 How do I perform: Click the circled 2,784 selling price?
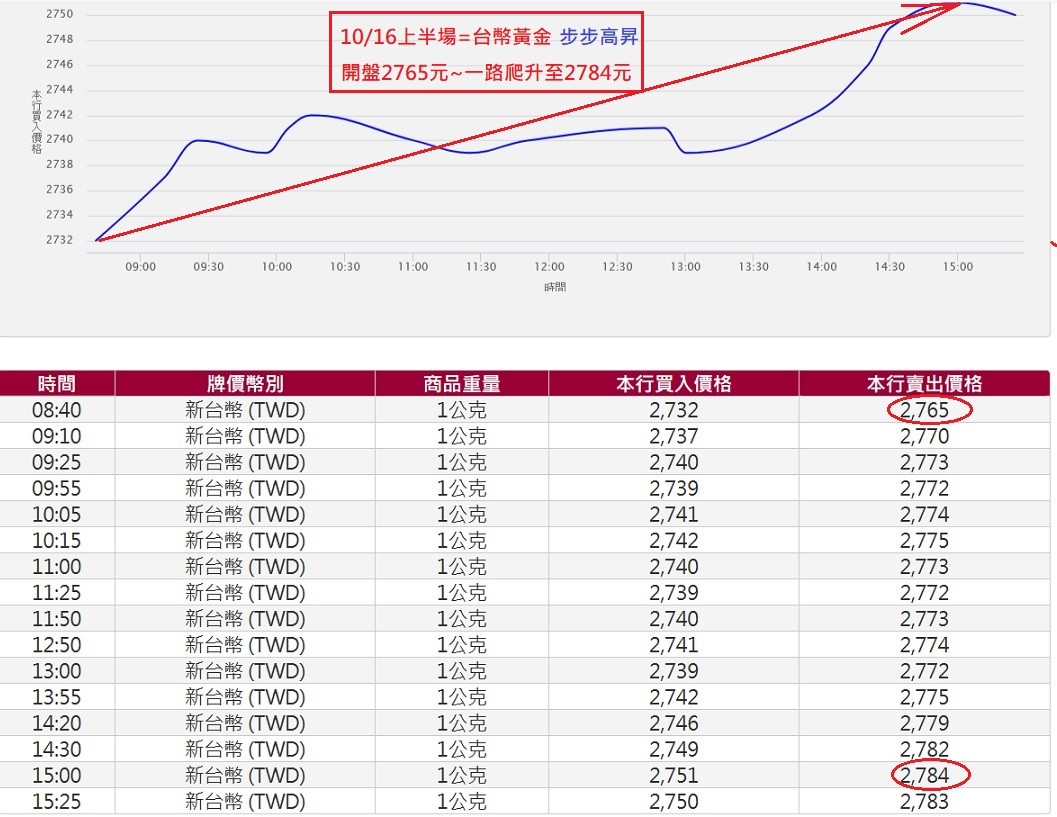928,774
